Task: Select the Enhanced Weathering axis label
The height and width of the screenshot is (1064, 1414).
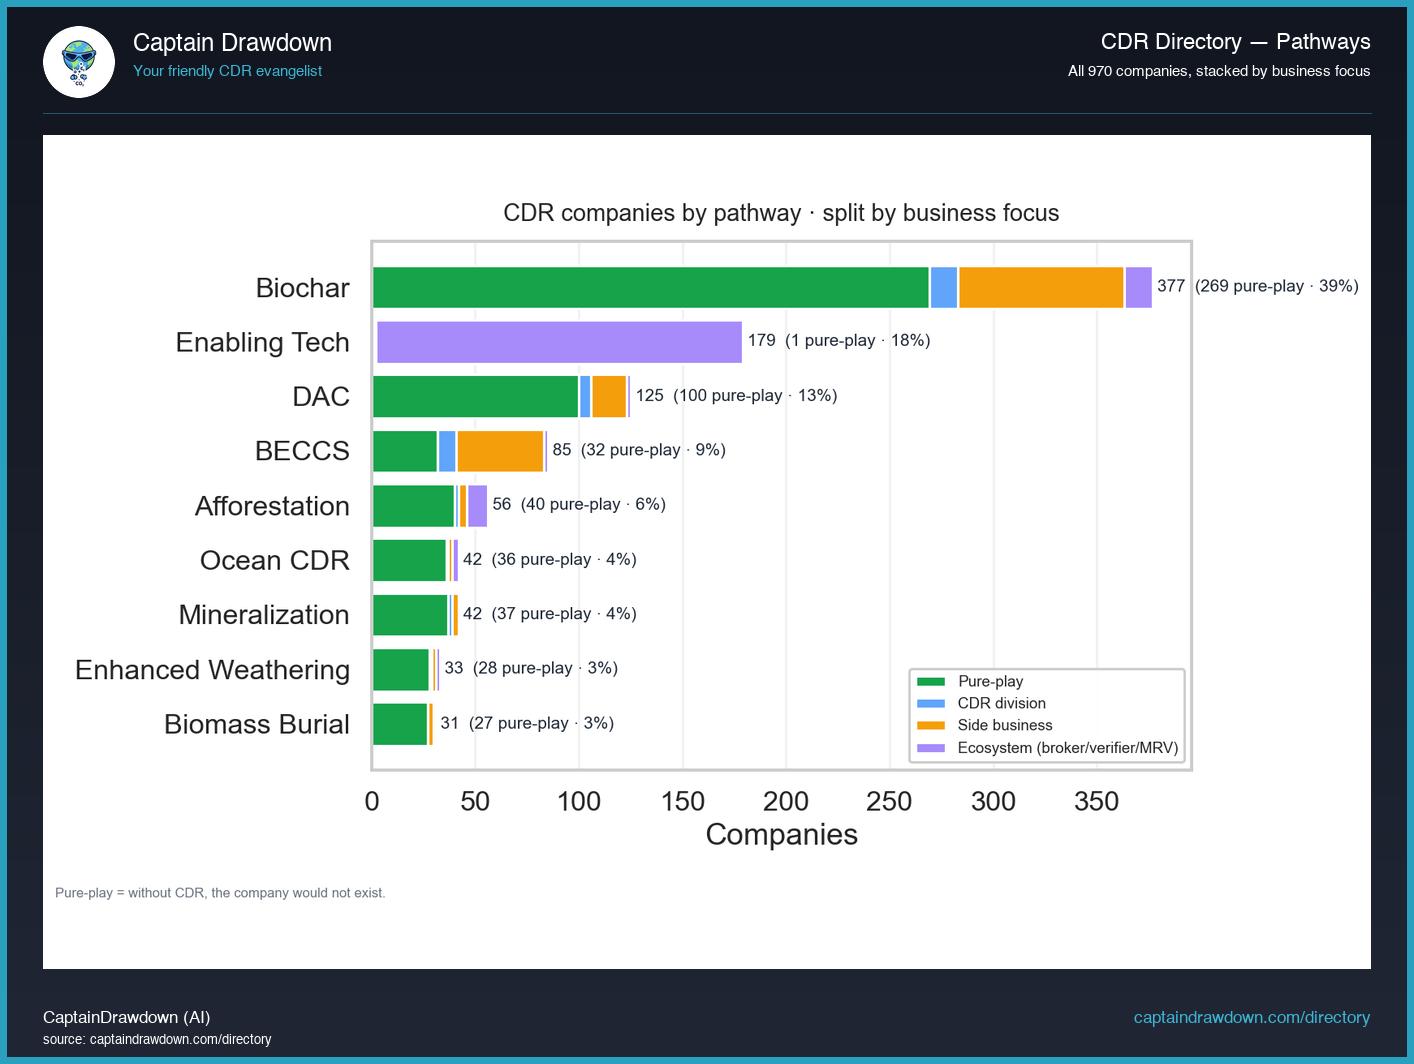Action: tap(212, 670)
